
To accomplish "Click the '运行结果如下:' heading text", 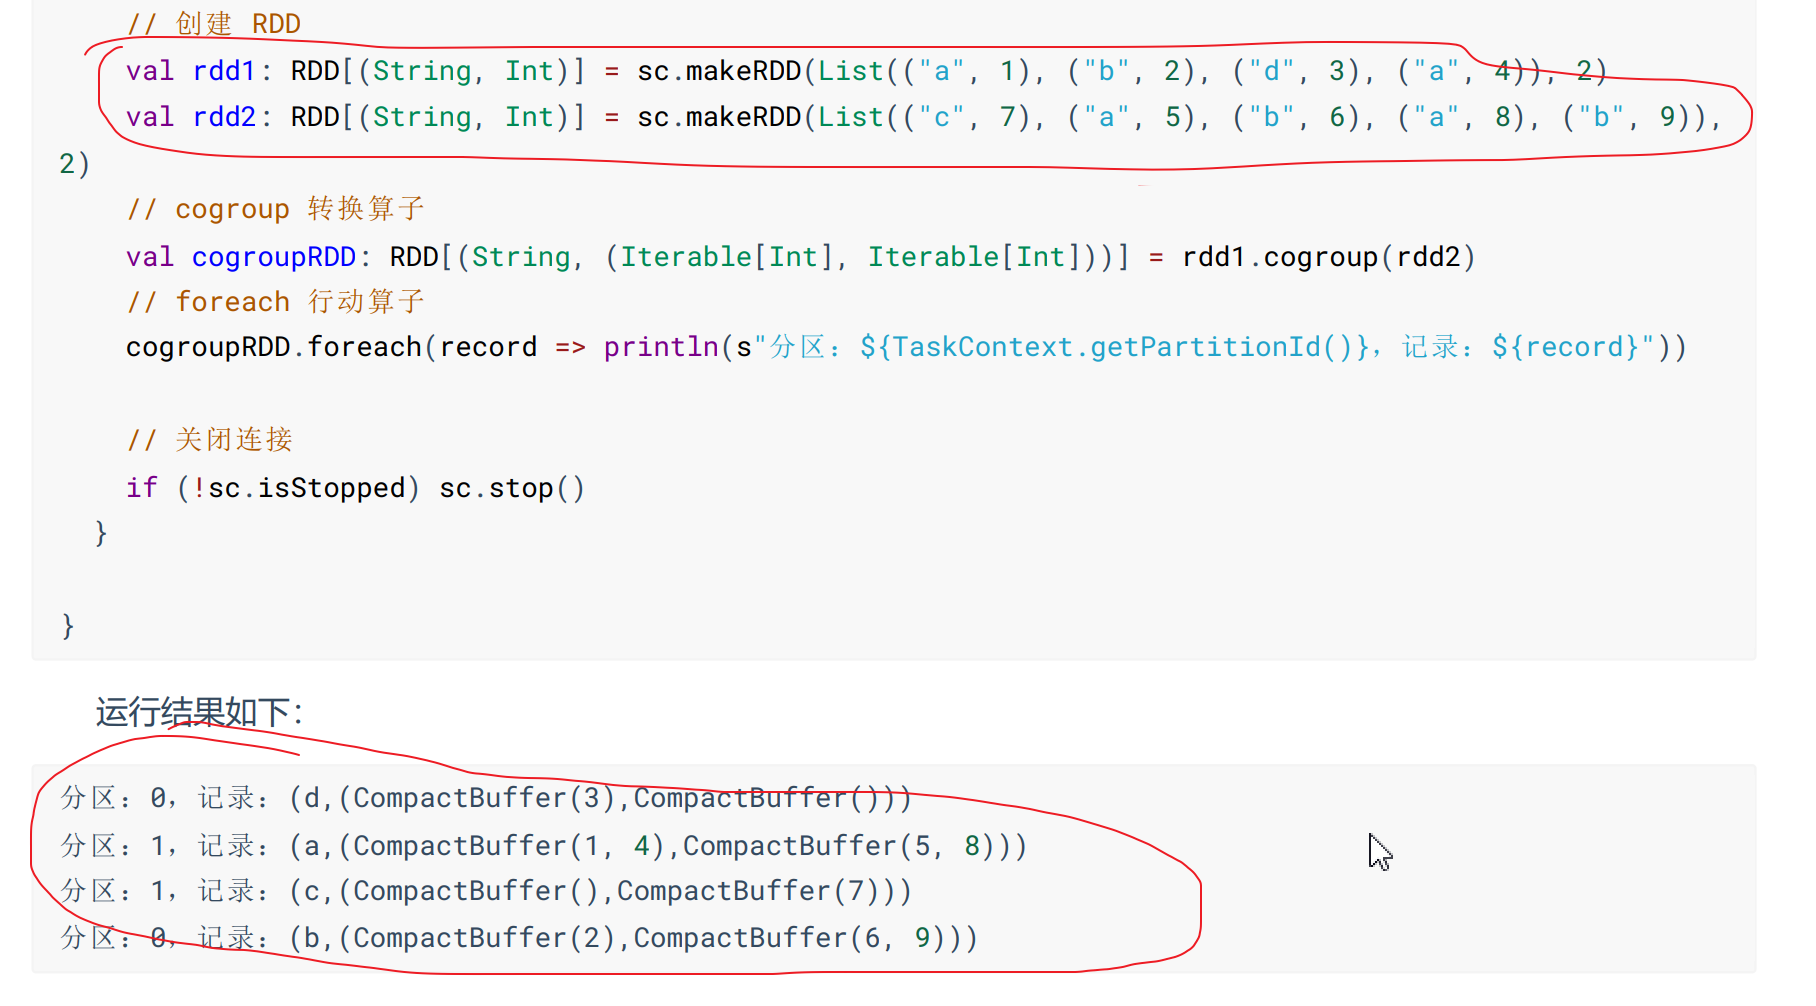I will (x=199, y=712).
